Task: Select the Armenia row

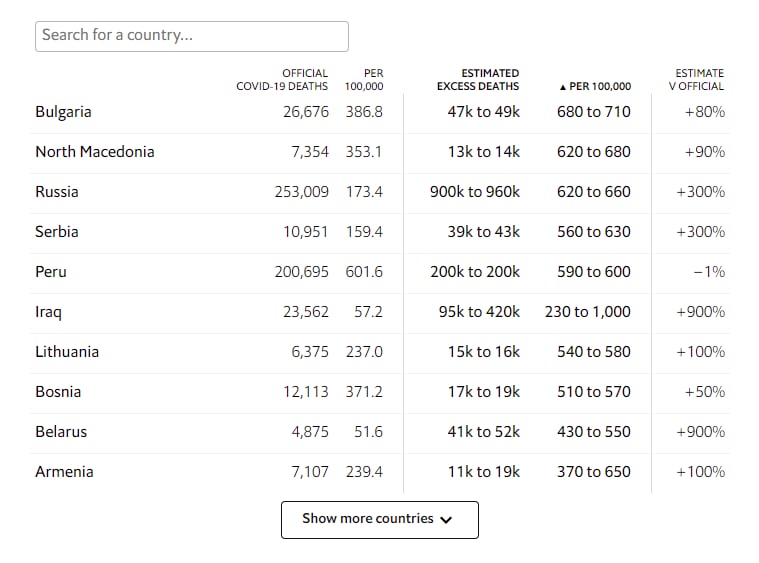Action: click(380, 472)
